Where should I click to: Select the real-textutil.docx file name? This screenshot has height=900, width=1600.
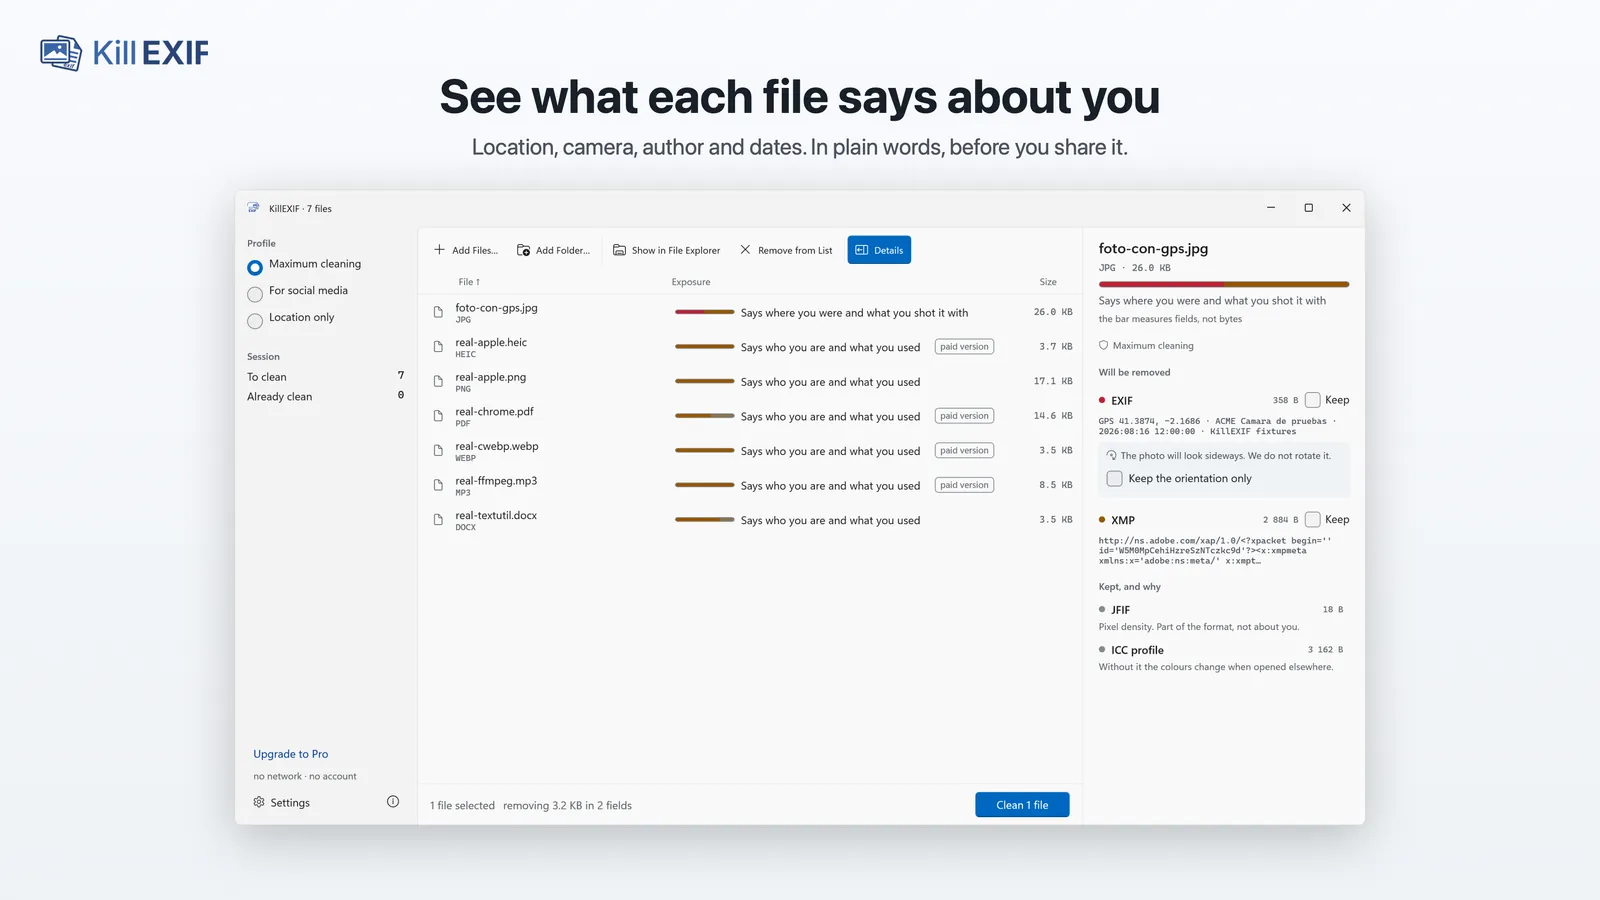tap(496, 515)
